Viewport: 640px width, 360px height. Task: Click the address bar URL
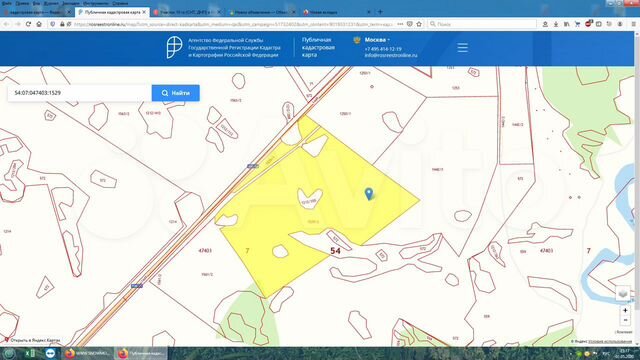(233, 24)
